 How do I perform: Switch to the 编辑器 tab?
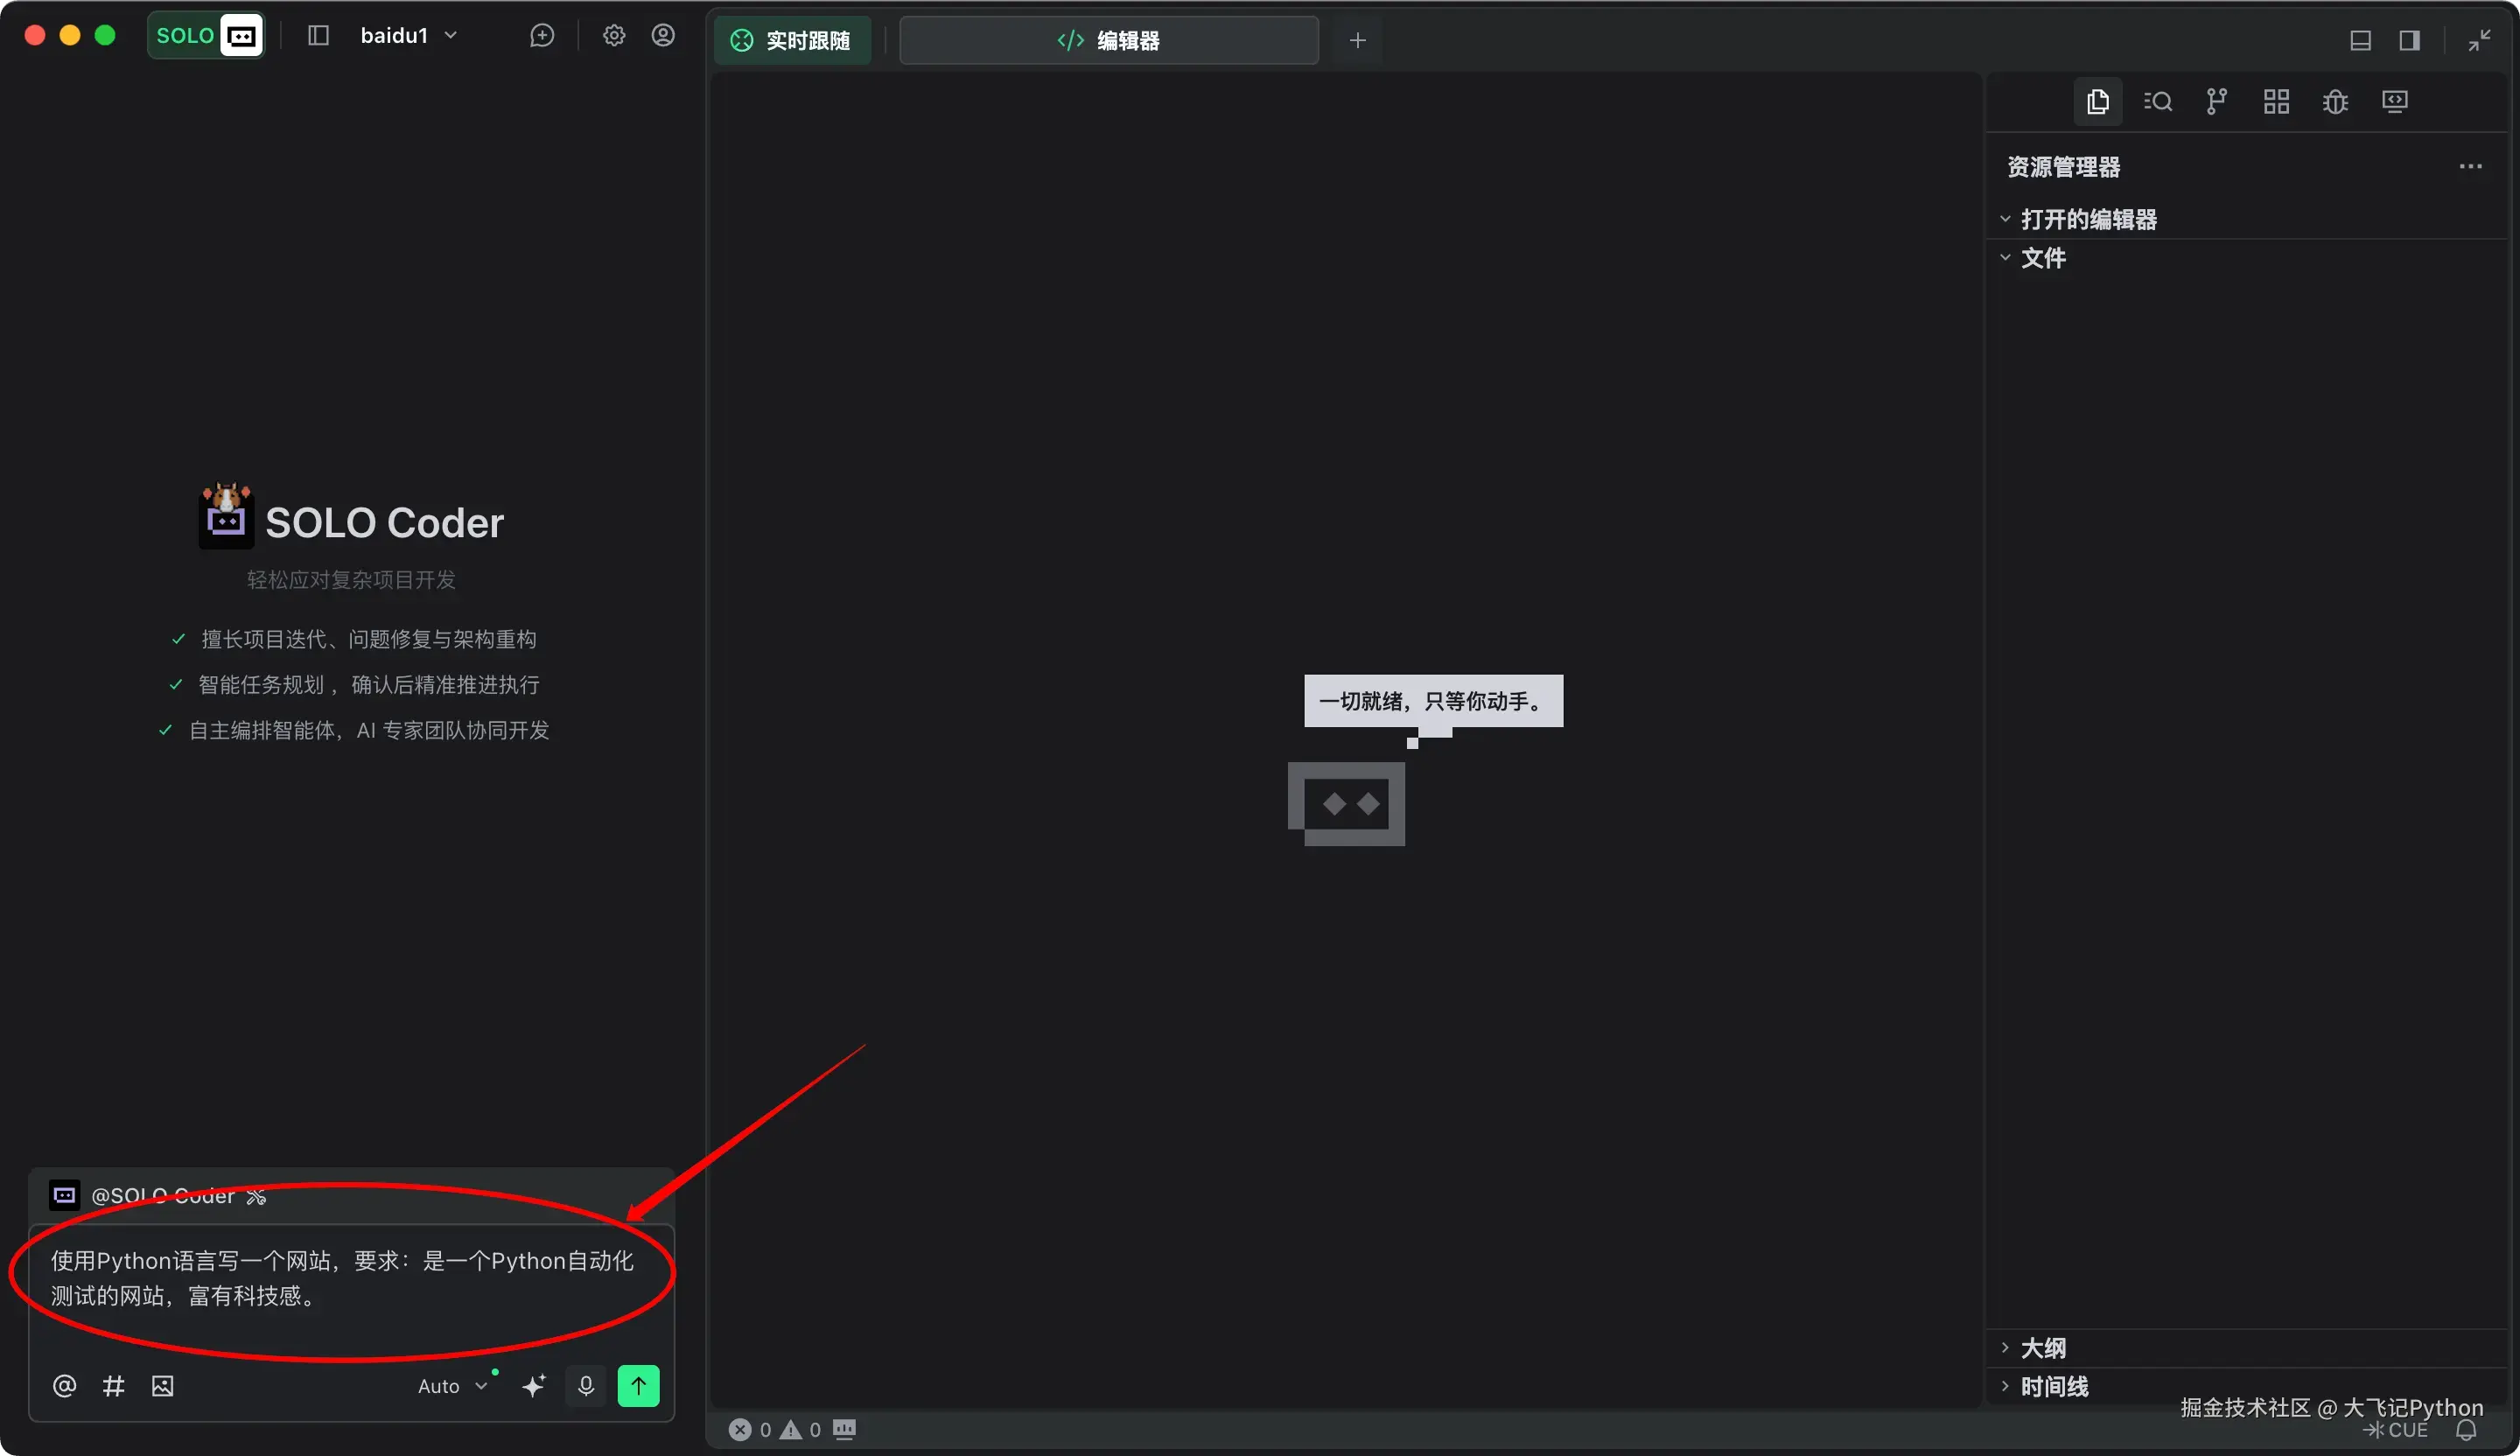click(x=1108, y=40)
